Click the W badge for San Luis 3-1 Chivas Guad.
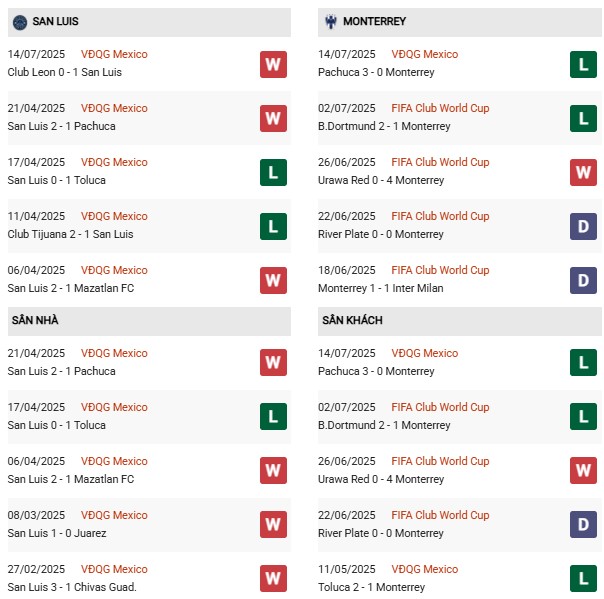Viewport: 604px width, 599px height. [x=273, y=579]
